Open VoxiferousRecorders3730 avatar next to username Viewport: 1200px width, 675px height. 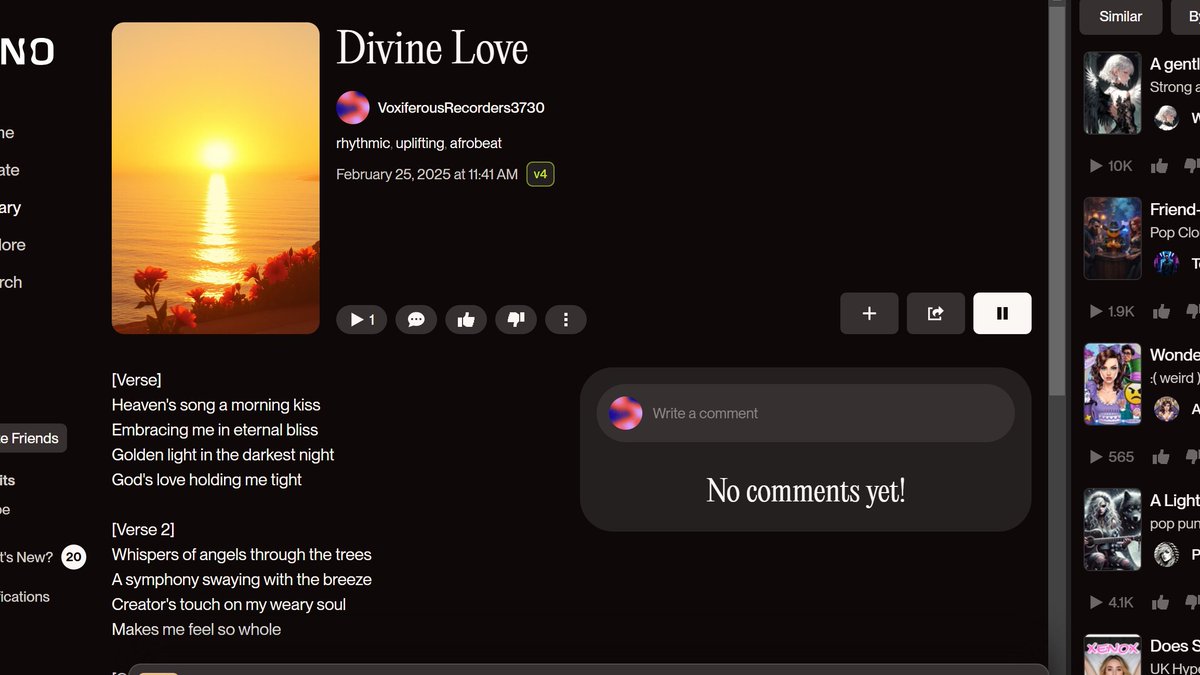click(x=353, y=108)
